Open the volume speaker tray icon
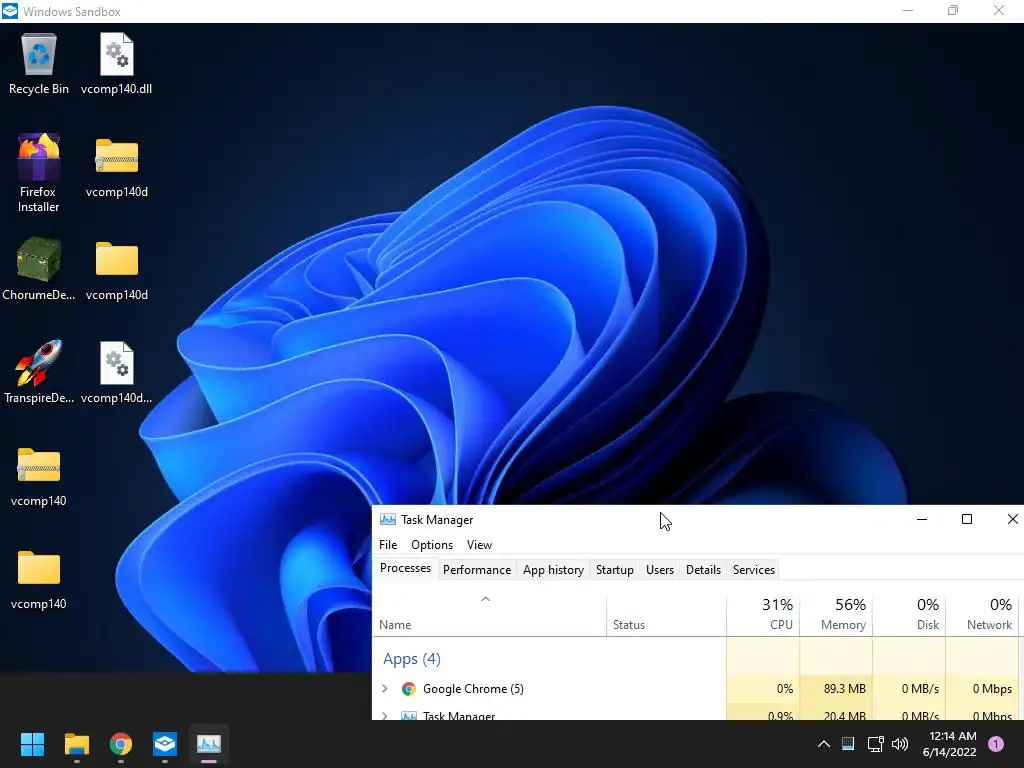The image size is (1024, 768). pyautogui.click(x=900, y=744)
